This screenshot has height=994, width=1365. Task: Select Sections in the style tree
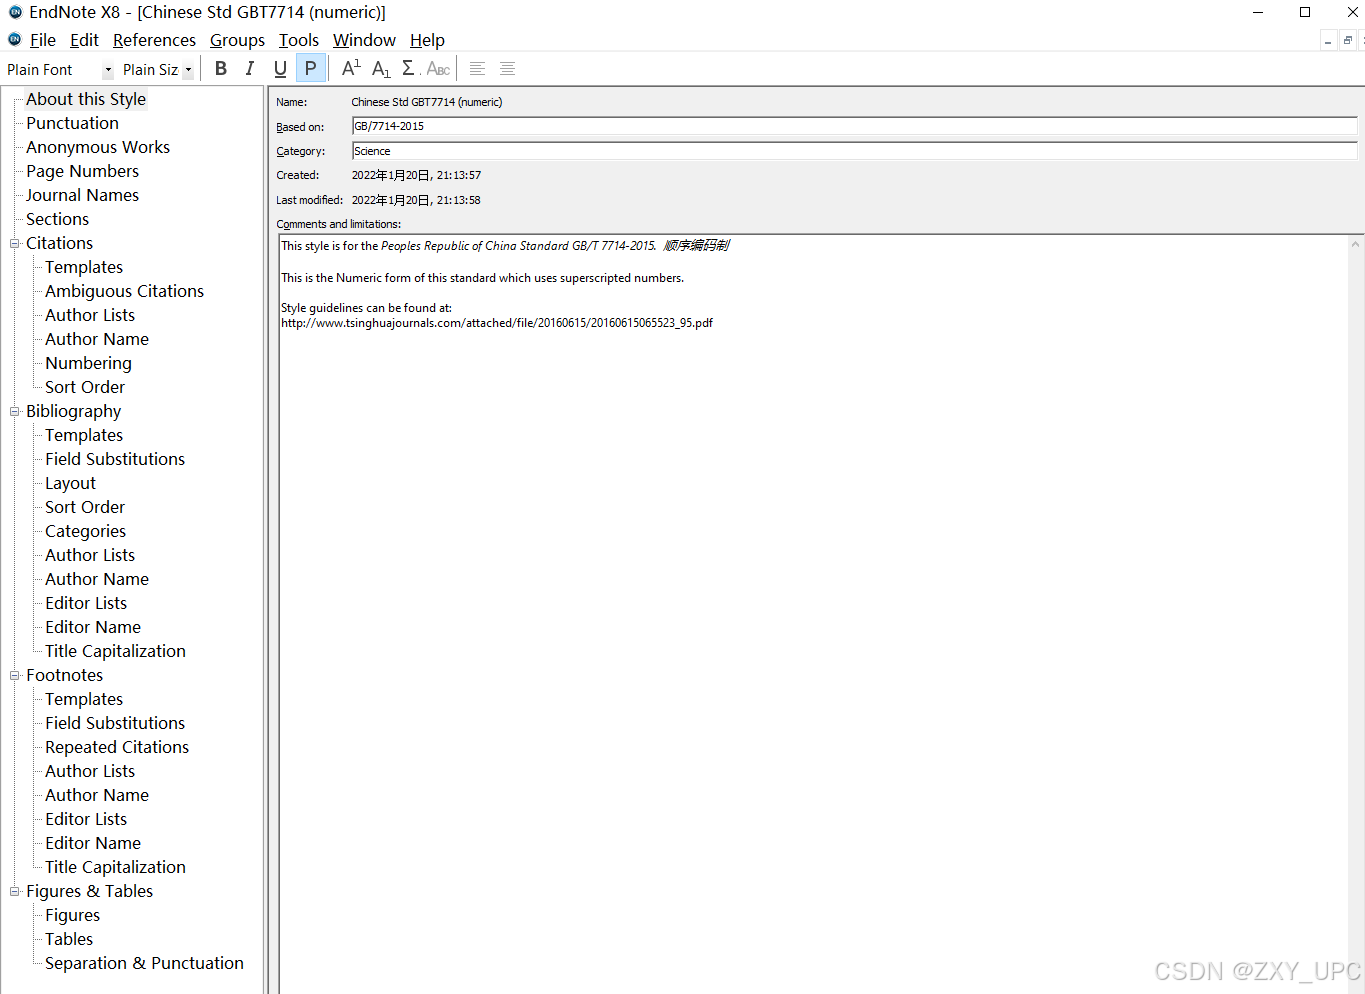coord(57,219)
